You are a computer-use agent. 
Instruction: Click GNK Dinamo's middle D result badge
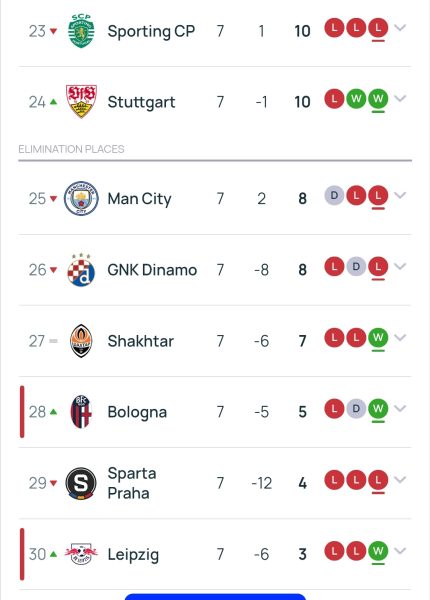356,266
